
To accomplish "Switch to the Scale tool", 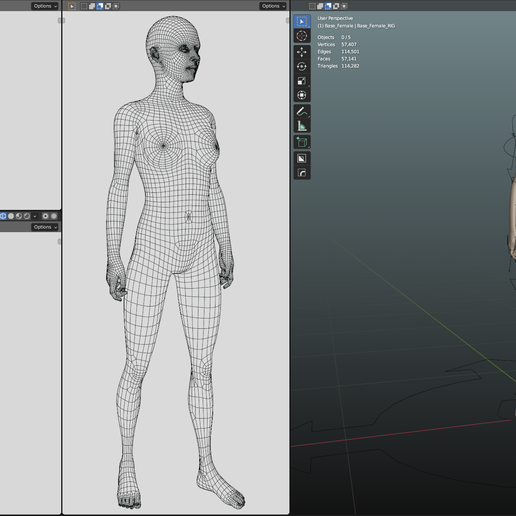I will [302, 81].
